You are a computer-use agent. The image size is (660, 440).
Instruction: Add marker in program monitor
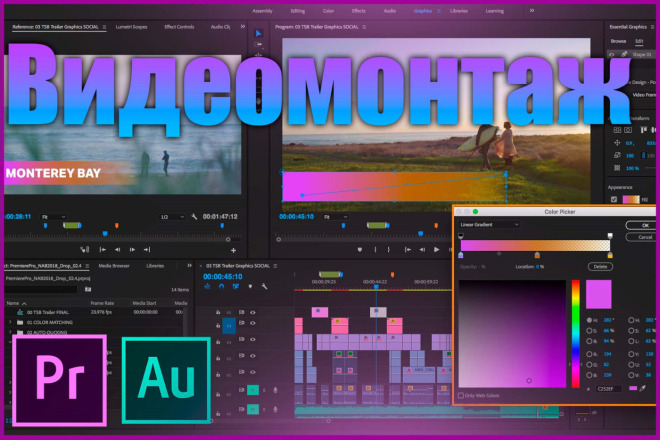tap(359, 250)
